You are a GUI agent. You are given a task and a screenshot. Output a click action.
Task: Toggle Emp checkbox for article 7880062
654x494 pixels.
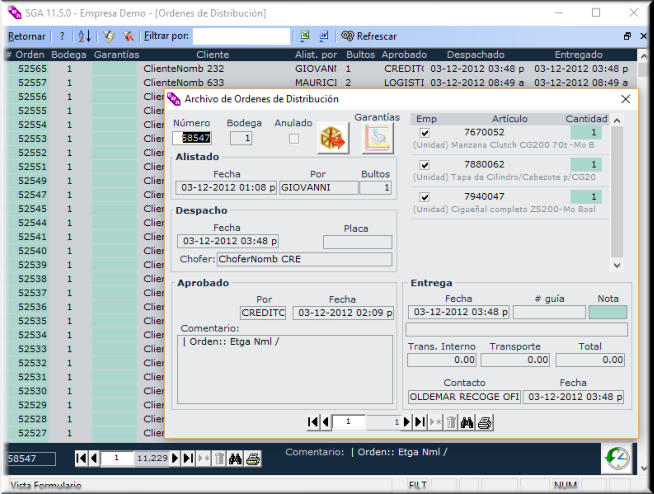[424, 165]
